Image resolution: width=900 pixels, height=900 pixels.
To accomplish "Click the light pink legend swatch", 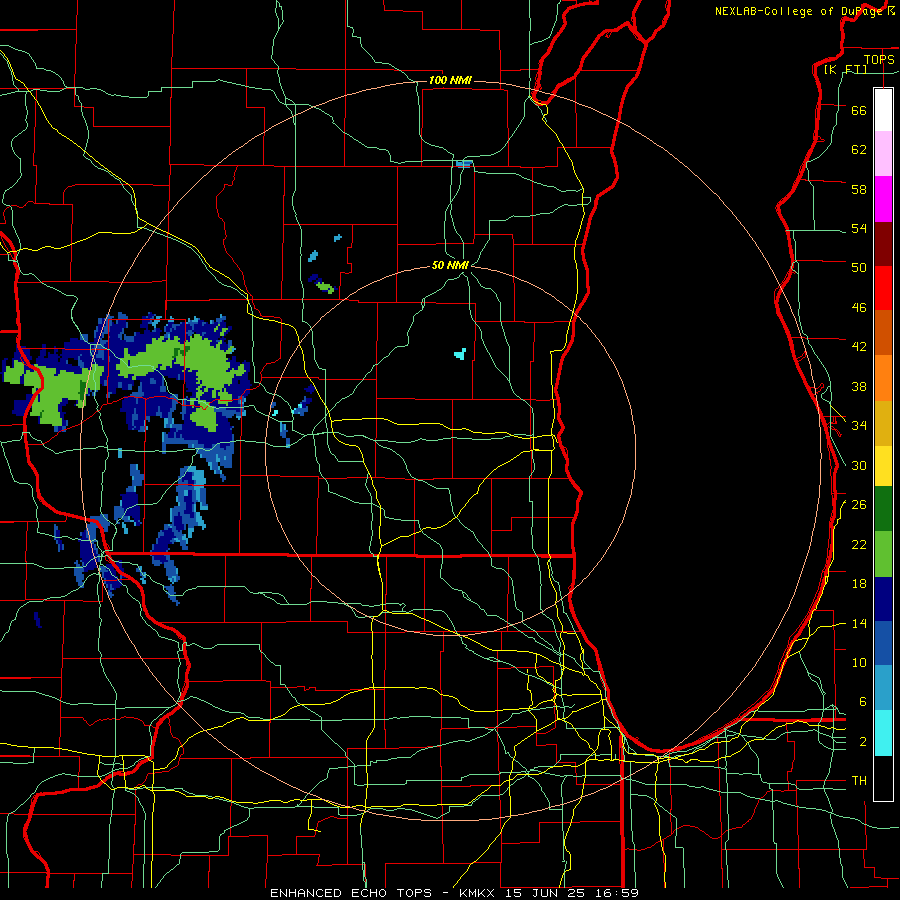I will coord(883,154).
